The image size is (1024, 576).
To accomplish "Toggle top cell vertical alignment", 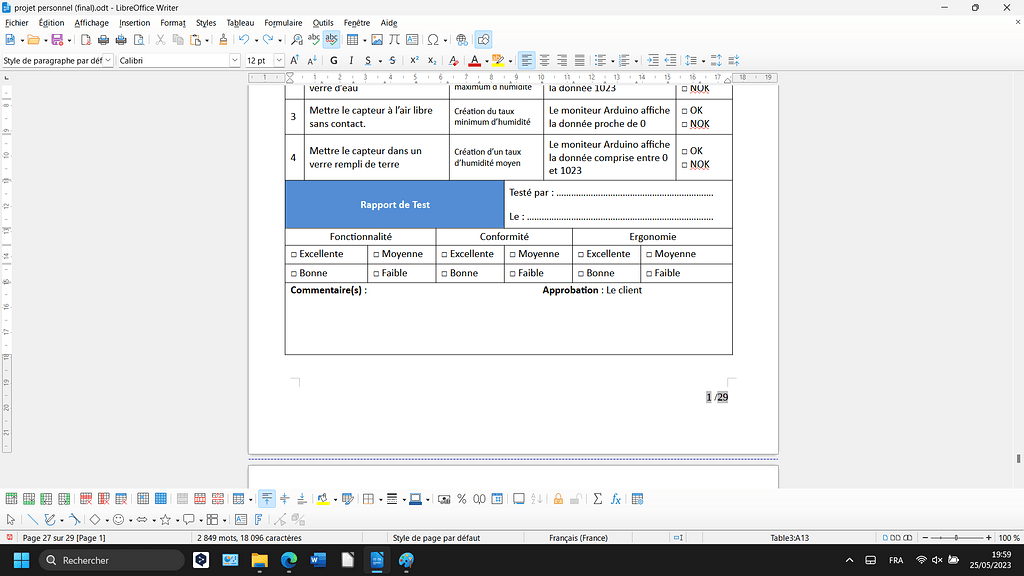I will point(266,499).
